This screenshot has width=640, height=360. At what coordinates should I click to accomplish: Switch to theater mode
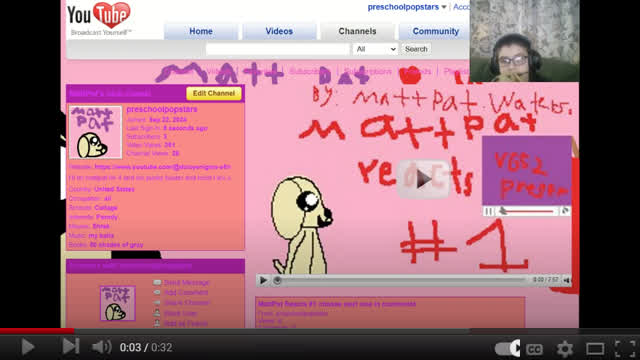coord(595,349)
